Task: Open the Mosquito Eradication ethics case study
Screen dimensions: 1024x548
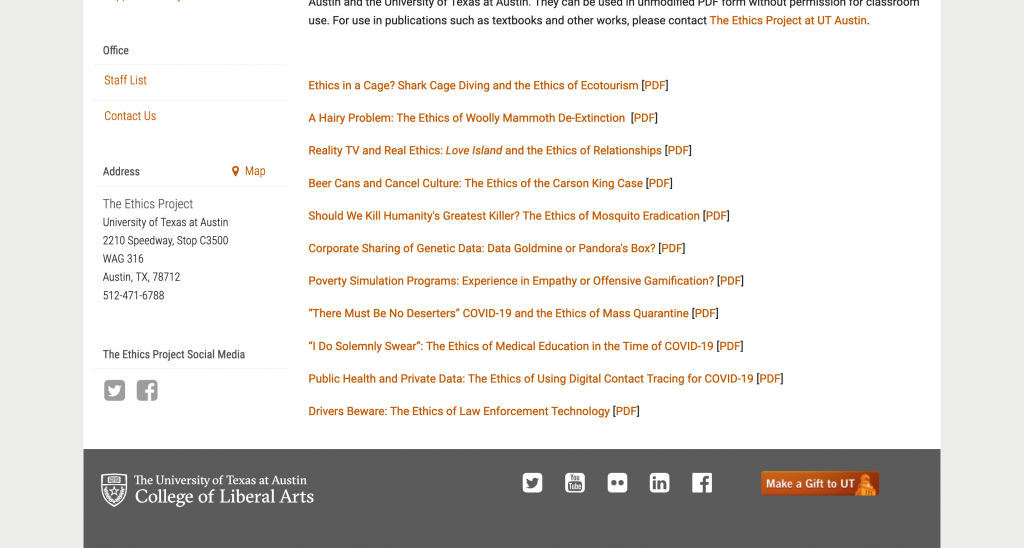Action: 504,216
